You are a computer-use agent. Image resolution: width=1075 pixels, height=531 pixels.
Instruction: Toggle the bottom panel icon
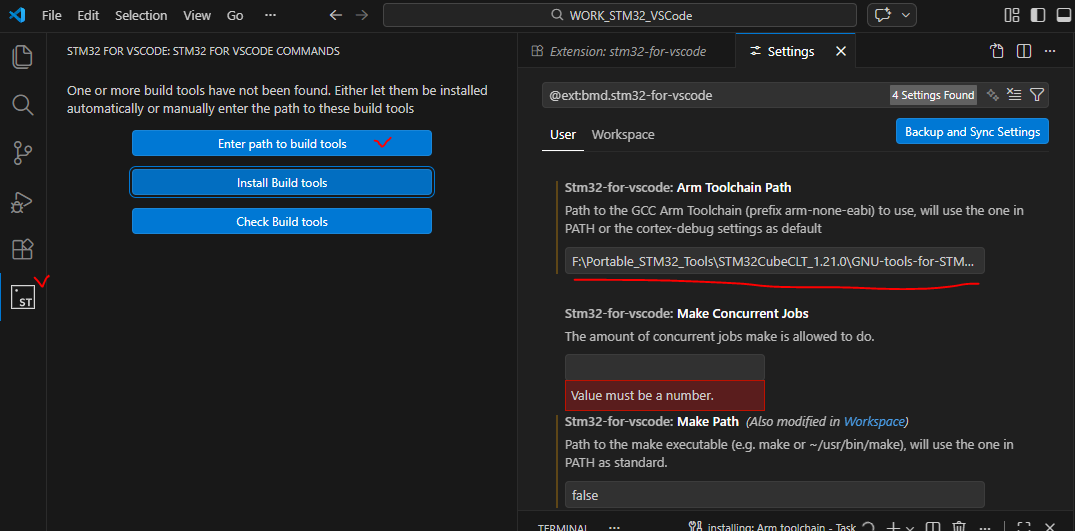pos(1063,15)
